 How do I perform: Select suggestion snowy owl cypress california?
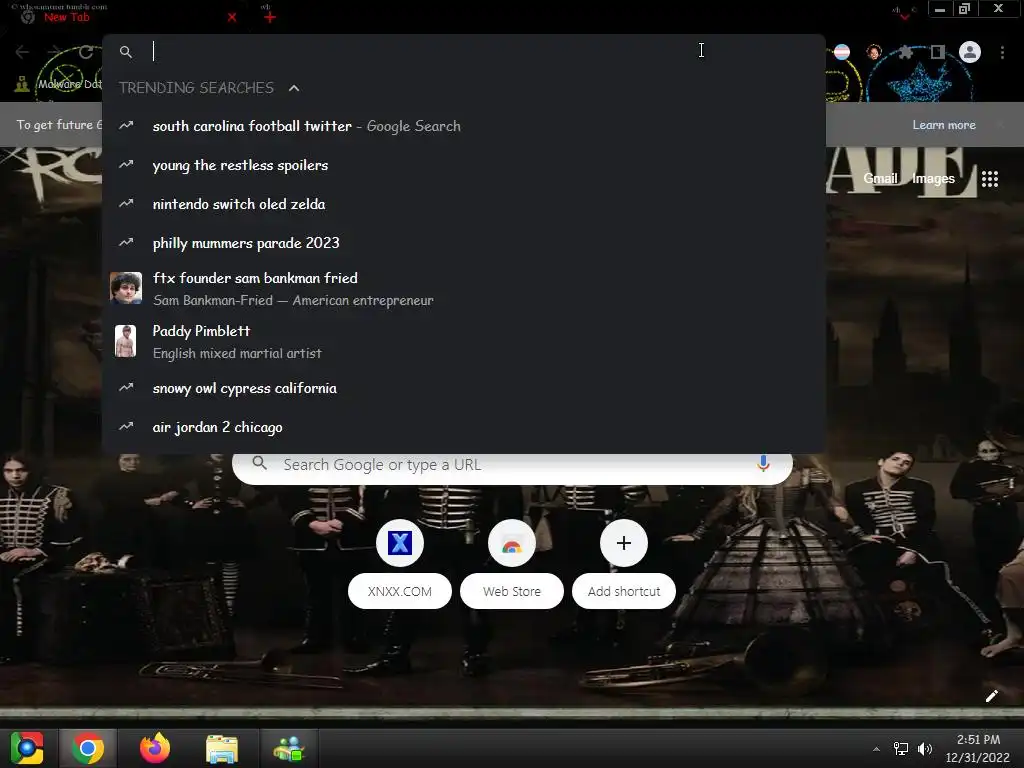[464, 388]
